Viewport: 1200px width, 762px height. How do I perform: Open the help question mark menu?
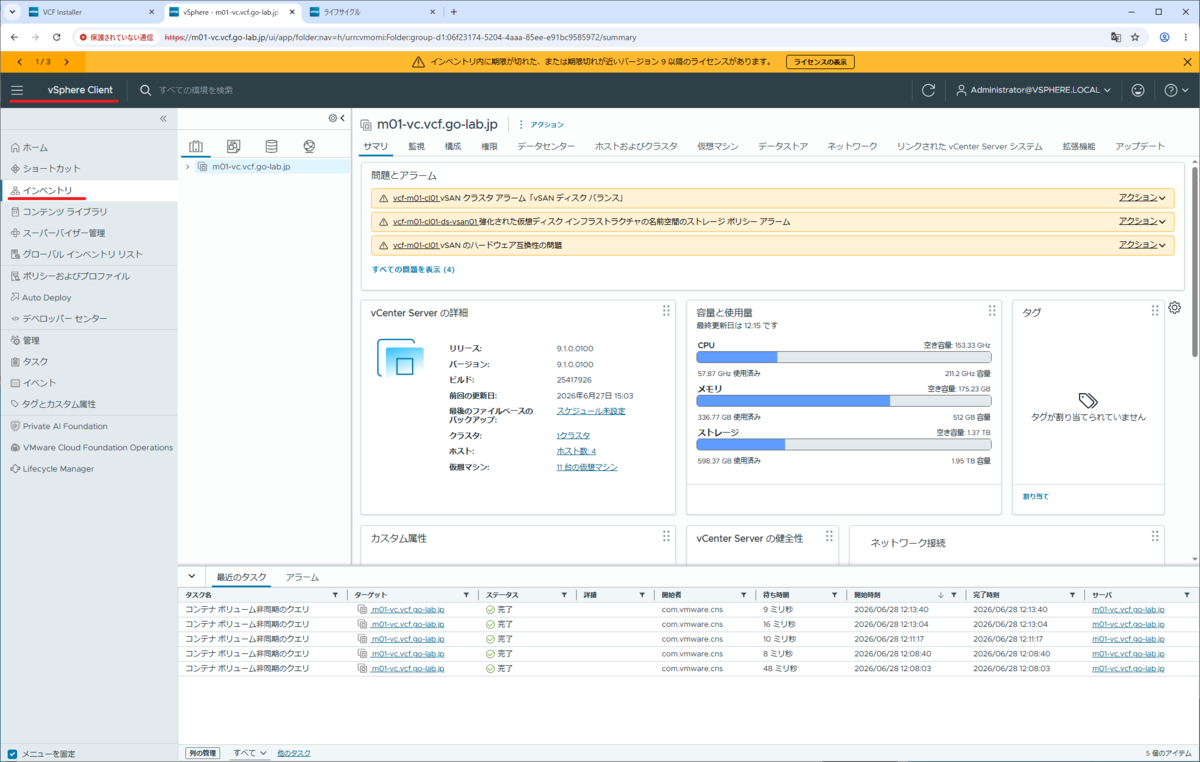point(1175,90)
